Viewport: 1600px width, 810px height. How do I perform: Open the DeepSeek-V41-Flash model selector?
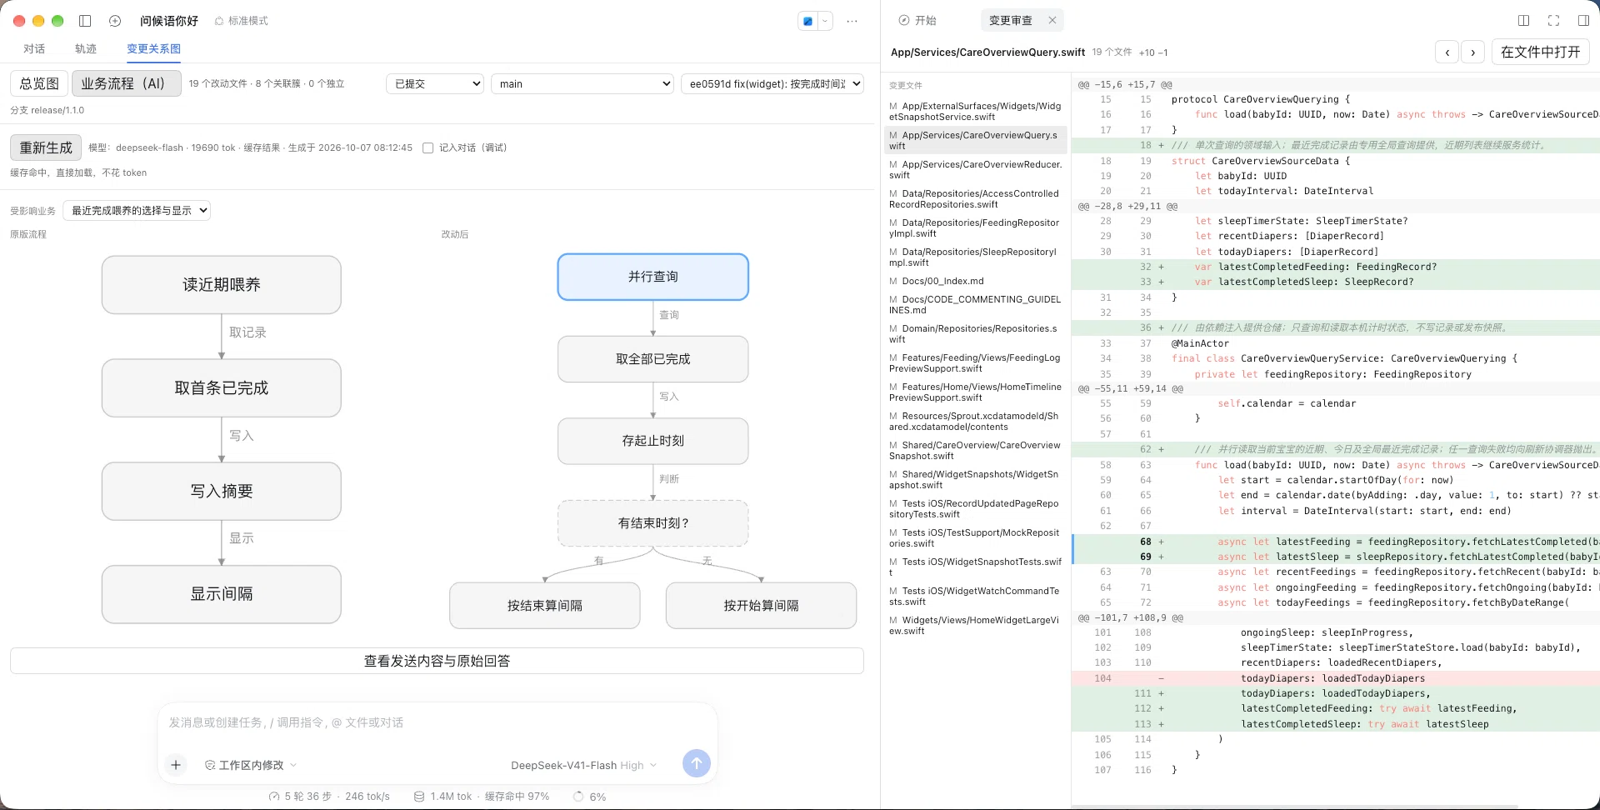pyautogui.click(x=584, y=765)
